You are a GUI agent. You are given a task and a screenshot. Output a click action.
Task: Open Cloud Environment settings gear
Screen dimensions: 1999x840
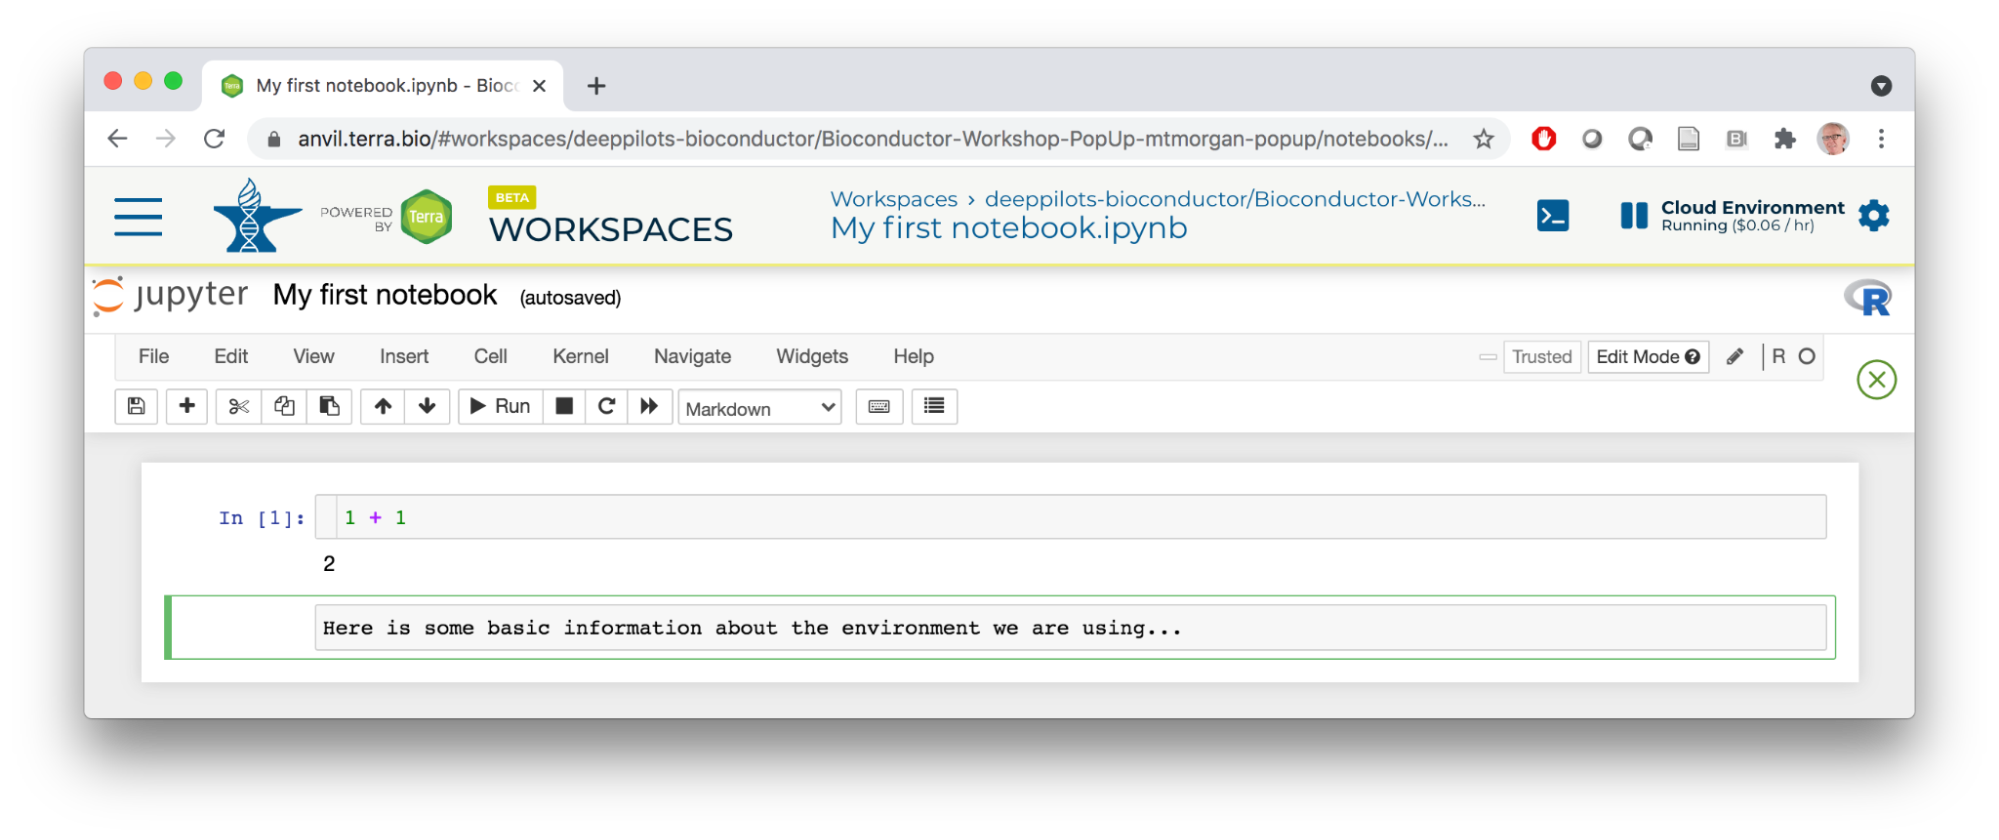click(x=1874, y=215)
